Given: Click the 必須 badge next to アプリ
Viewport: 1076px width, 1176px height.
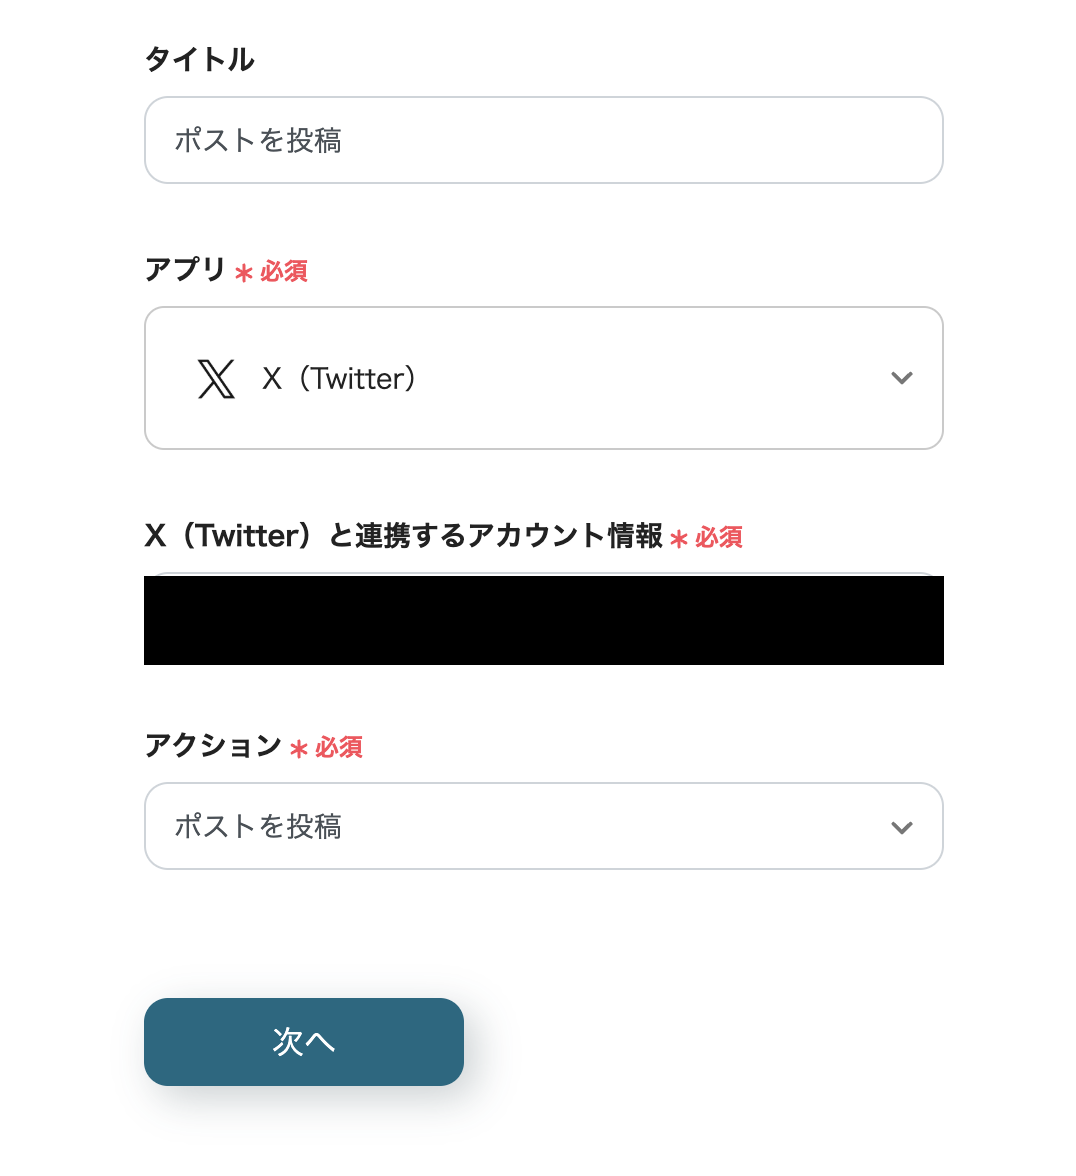Looking at the screenshot, I should tap(283, 271).
